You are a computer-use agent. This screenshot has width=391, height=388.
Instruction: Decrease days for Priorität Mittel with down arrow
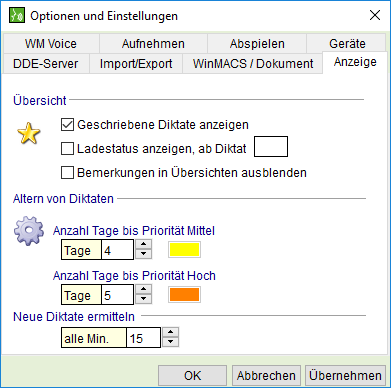[143, 254]
